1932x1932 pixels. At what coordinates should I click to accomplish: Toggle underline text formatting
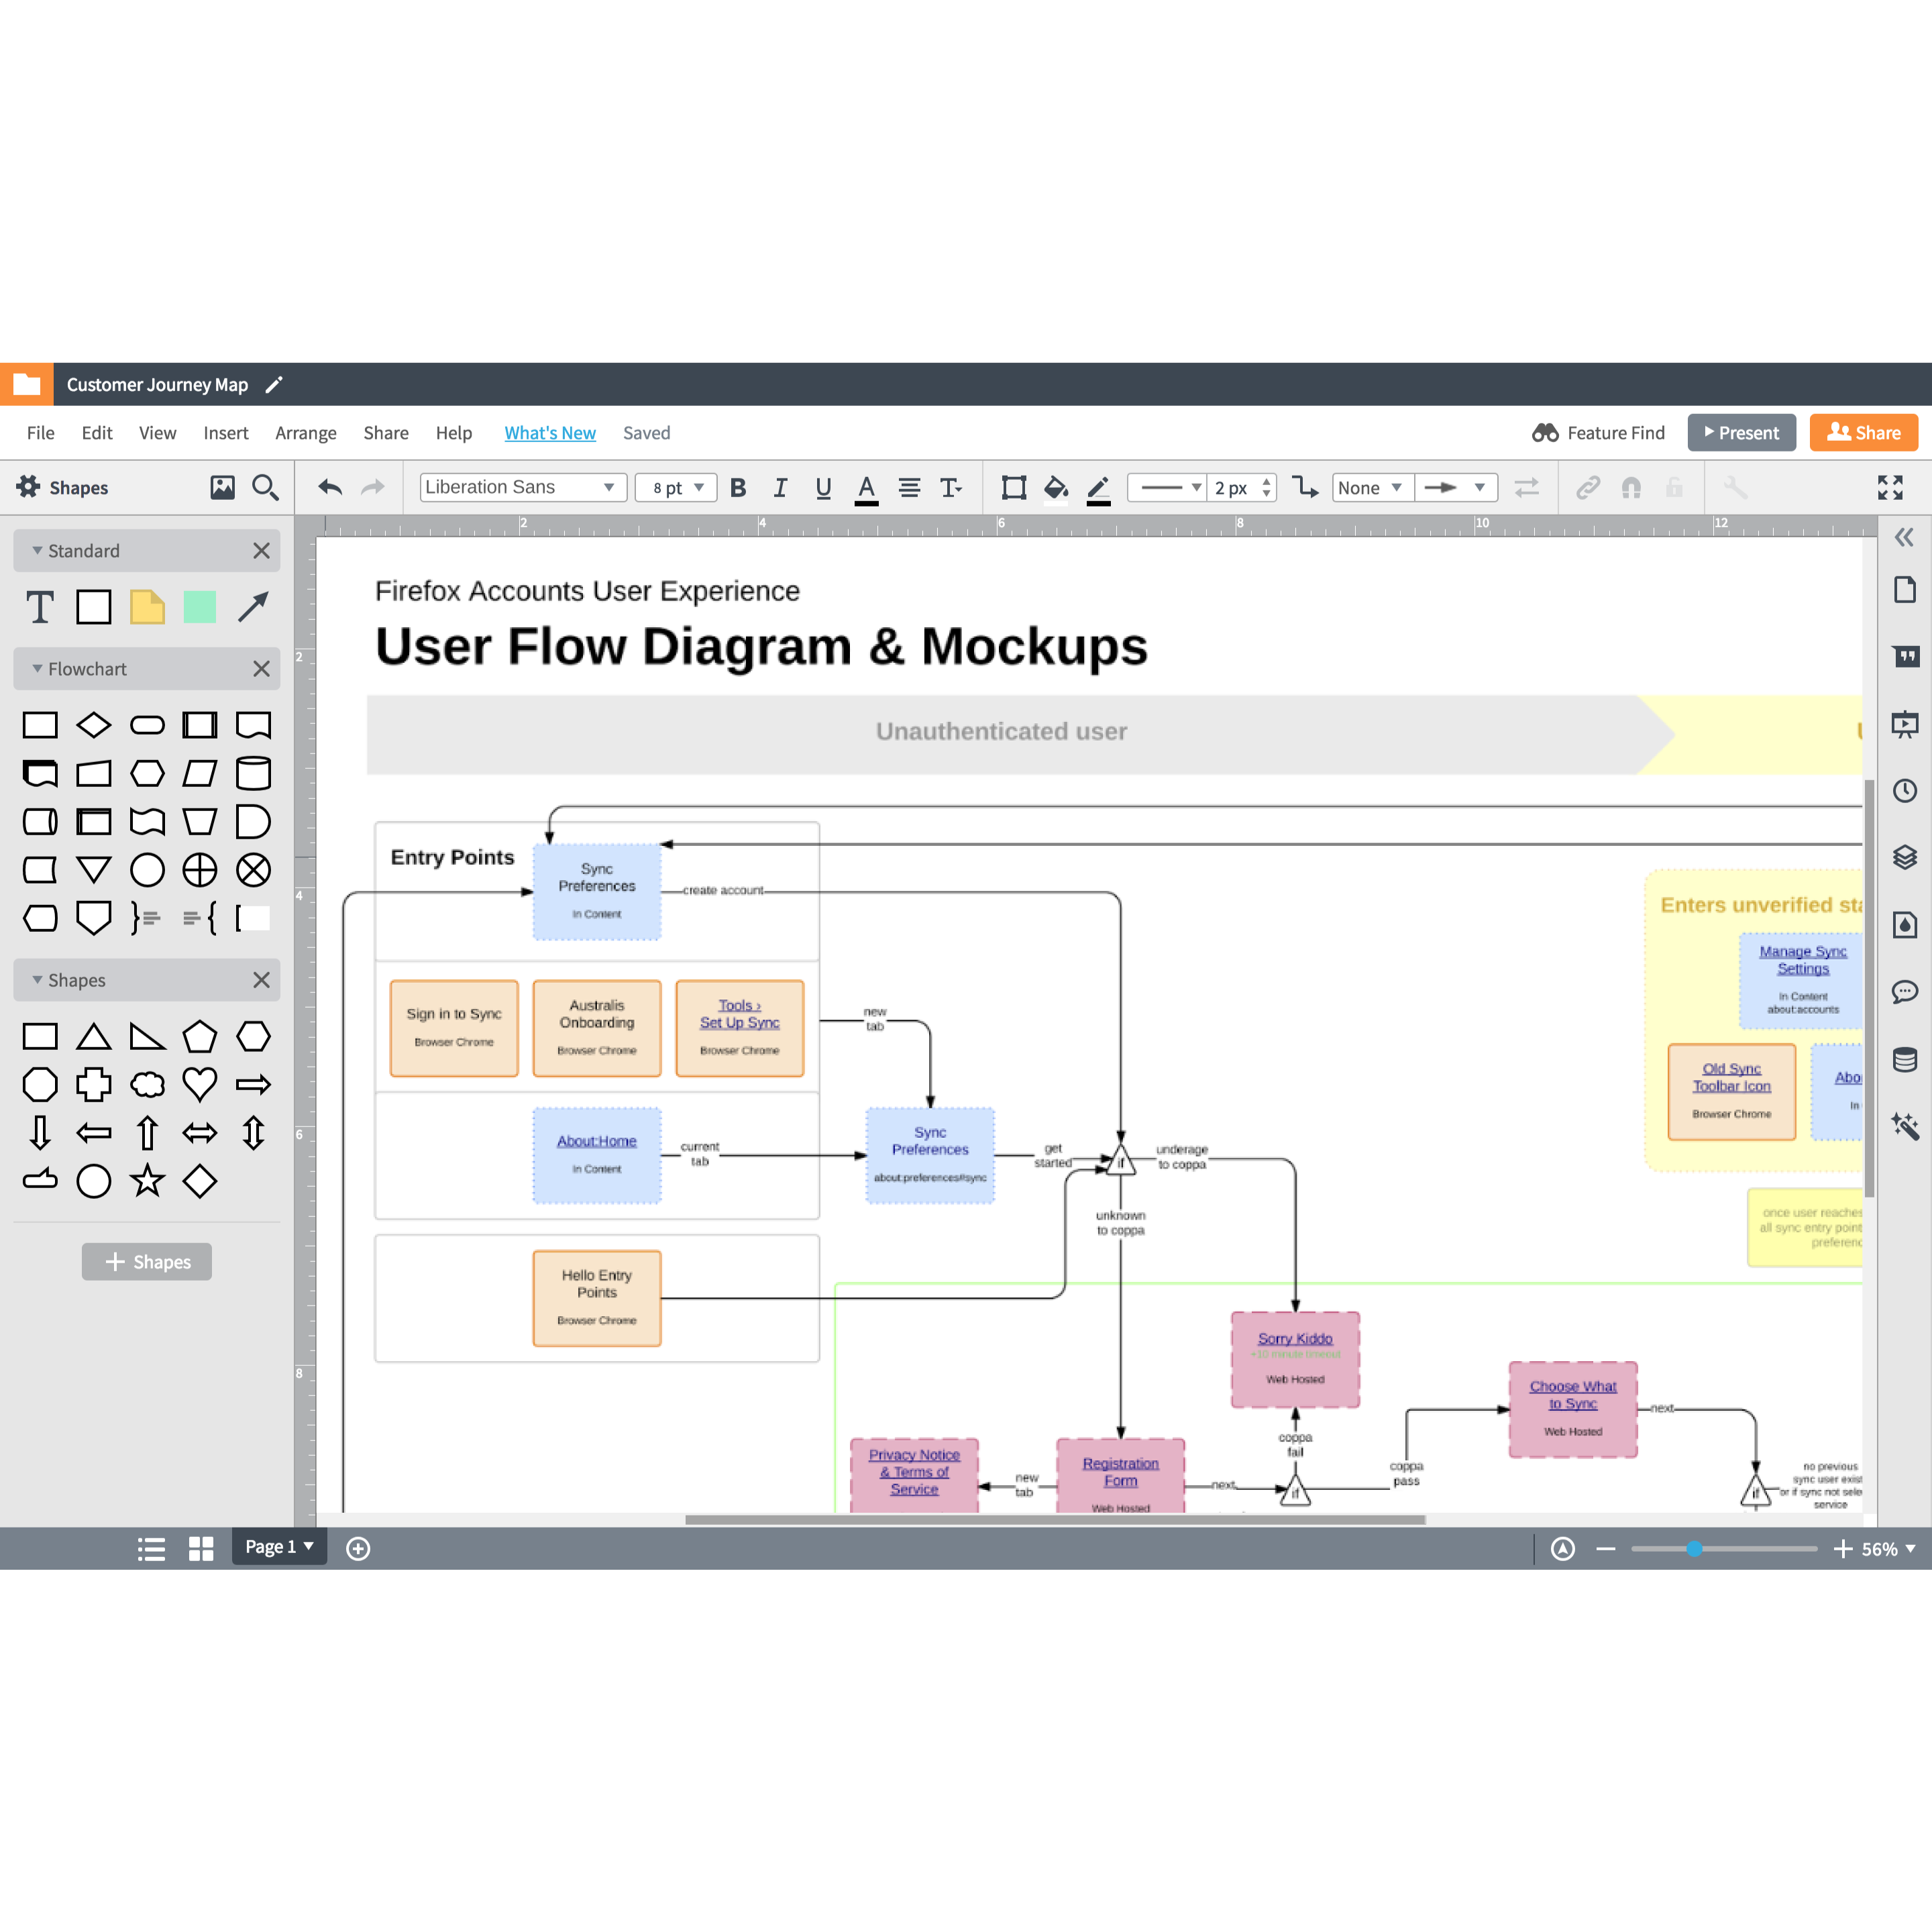[823, 487]
